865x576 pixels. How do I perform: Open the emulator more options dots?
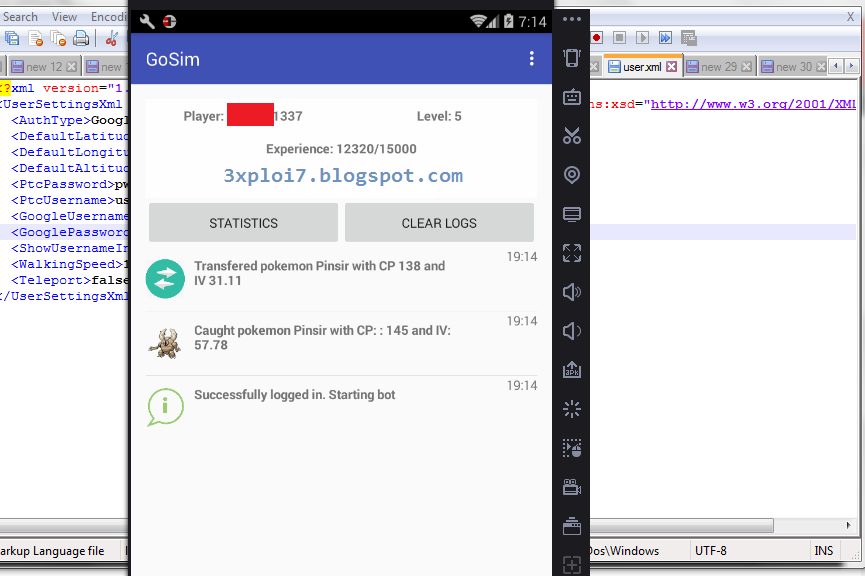[572, 19]
